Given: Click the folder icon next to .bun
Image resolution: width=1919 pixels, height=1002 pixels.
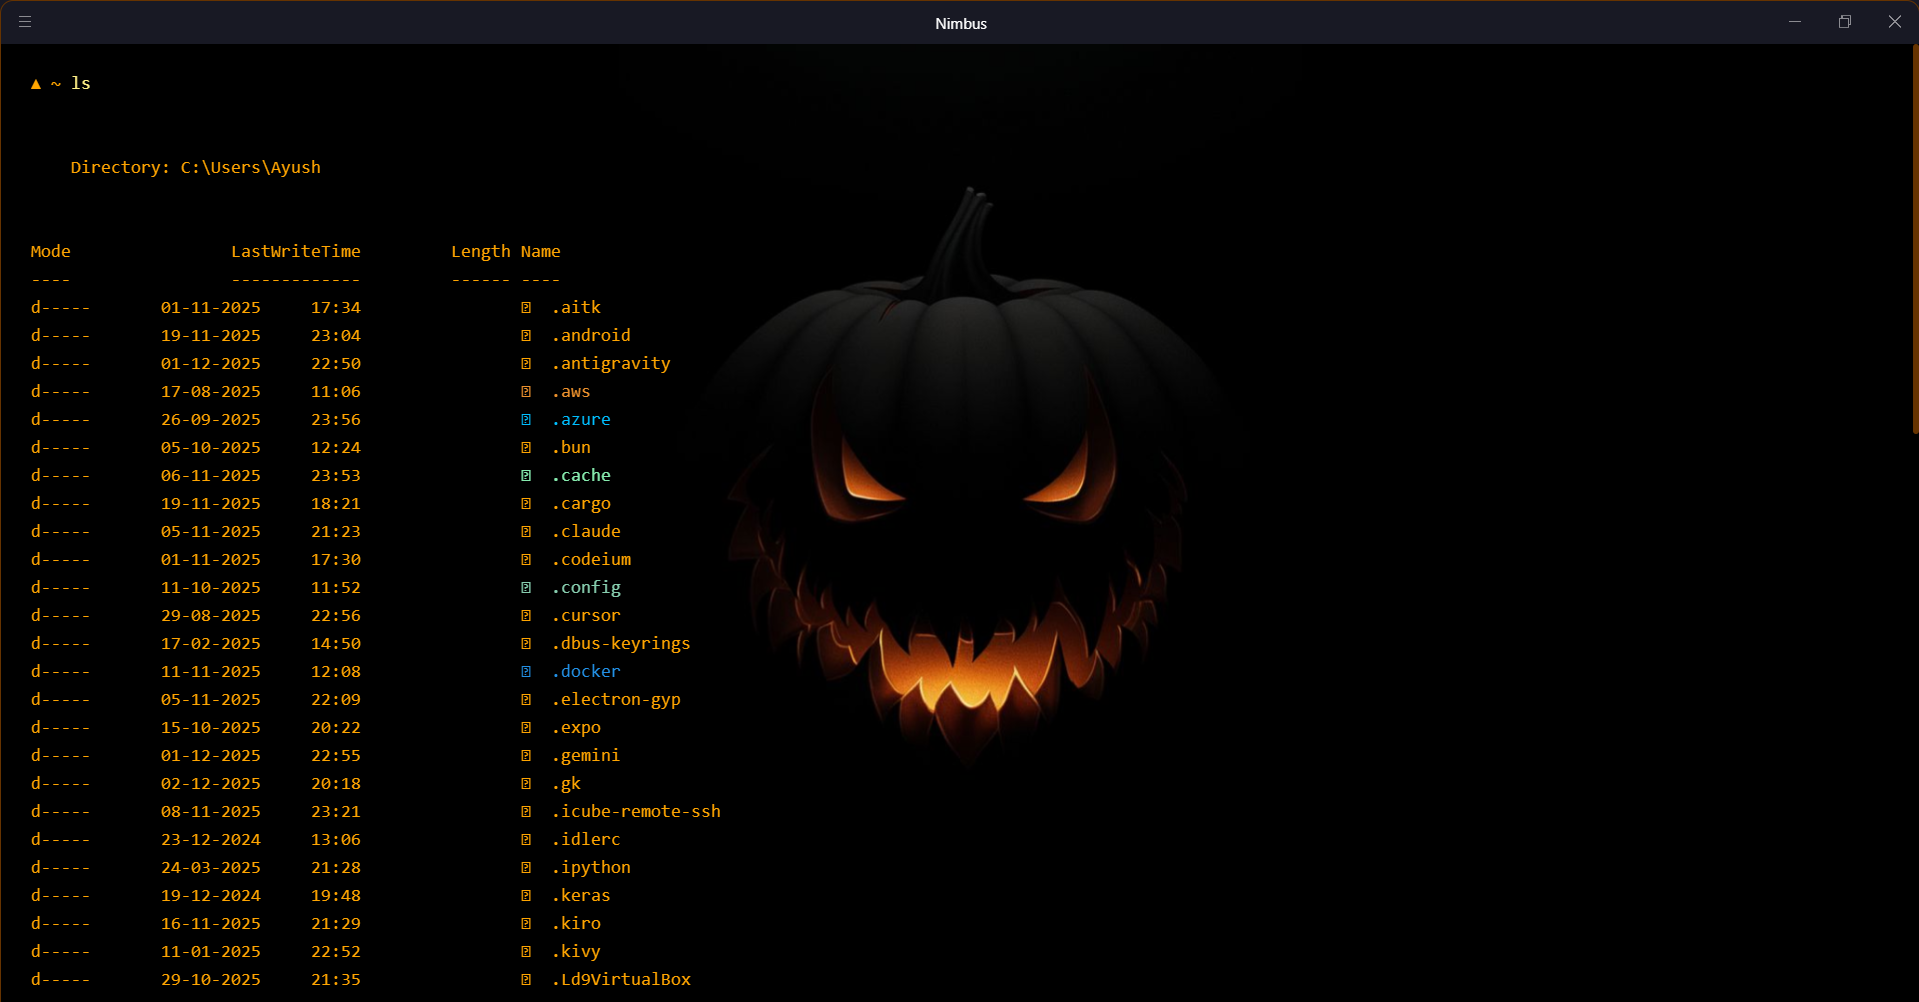Looking at the screenshot, I should [x=526, y=448].
